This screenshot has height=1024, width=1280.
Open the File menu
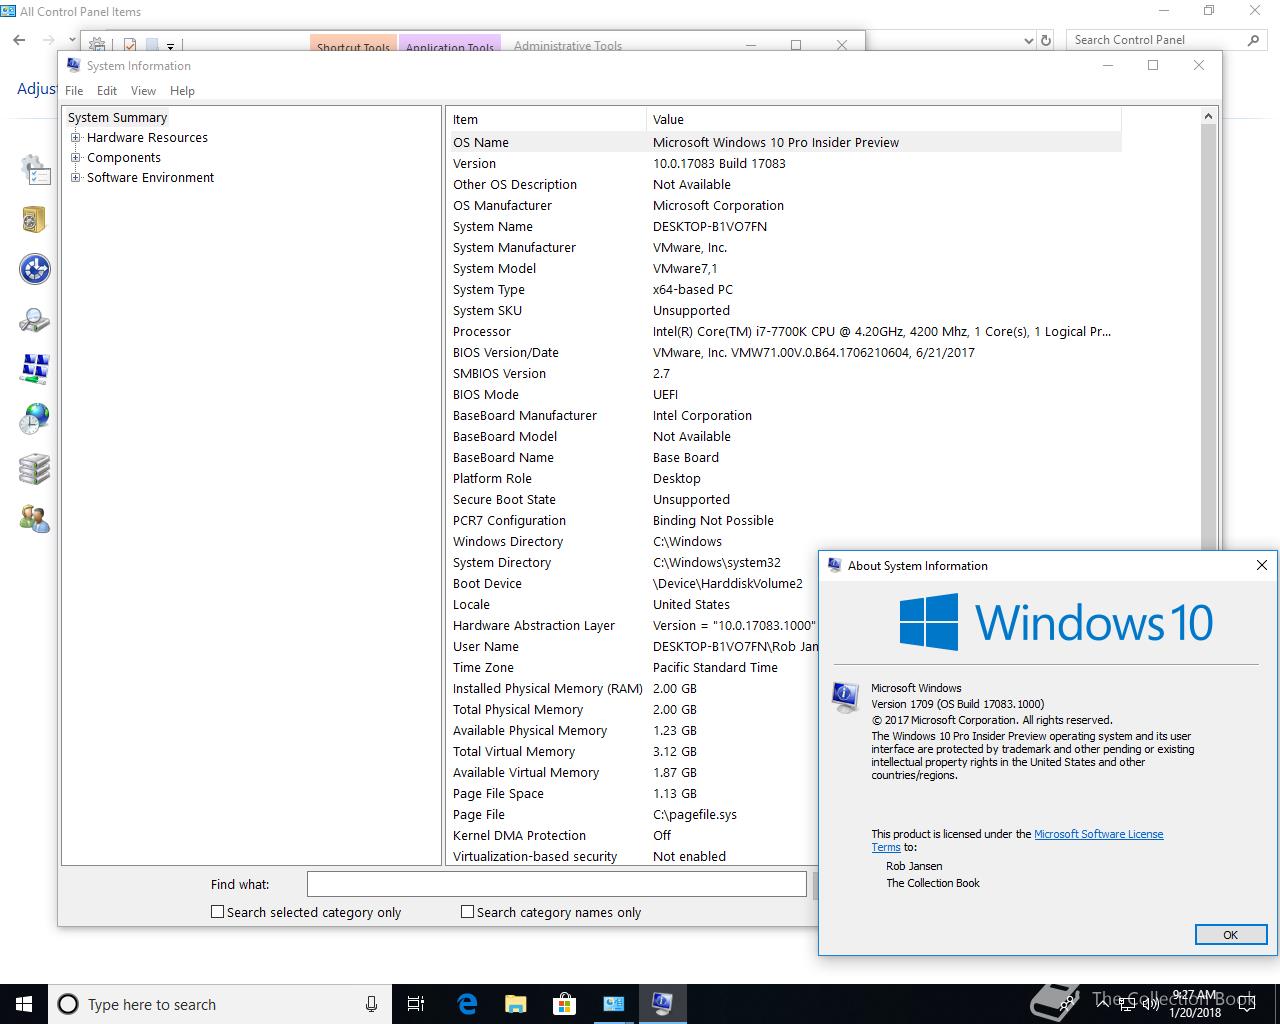pyautogui.click(x=74, y=90)
